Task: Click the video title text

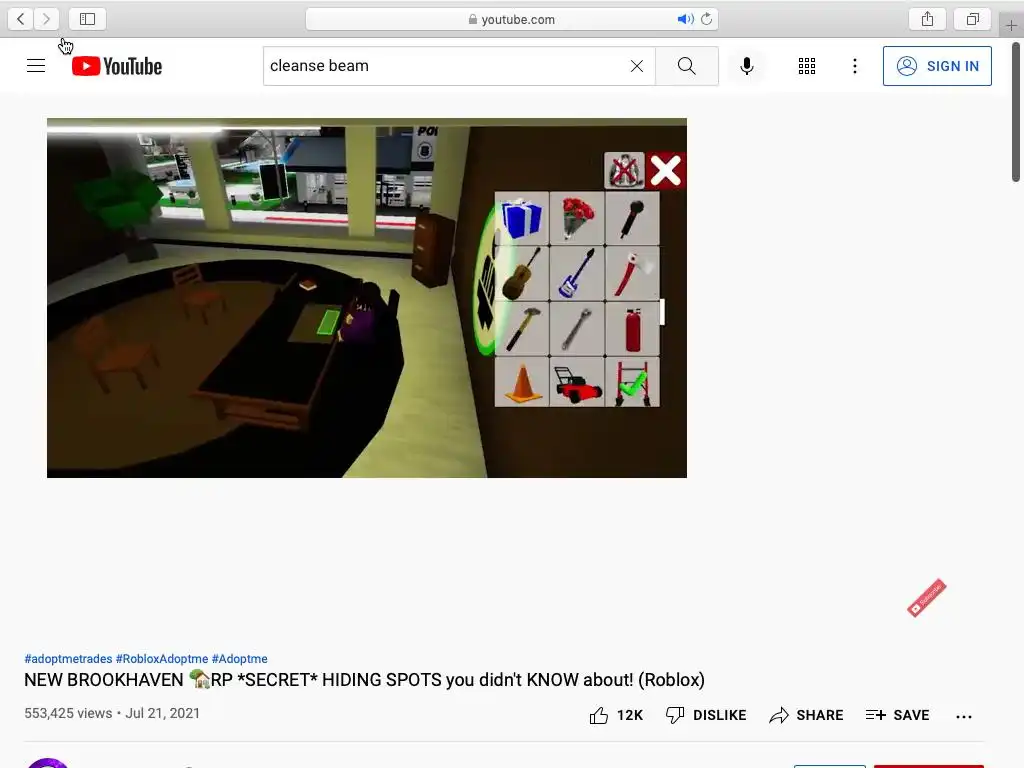Action: (364, 680)
